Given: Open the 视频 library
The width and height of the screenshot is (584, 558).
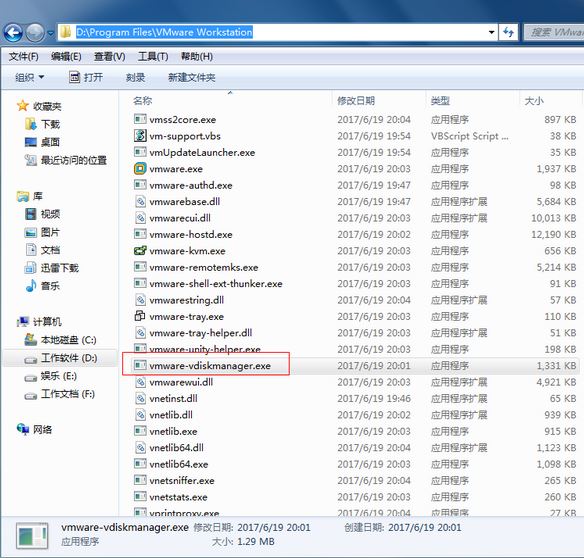Looking at the screenshot, I should point(42,214).
